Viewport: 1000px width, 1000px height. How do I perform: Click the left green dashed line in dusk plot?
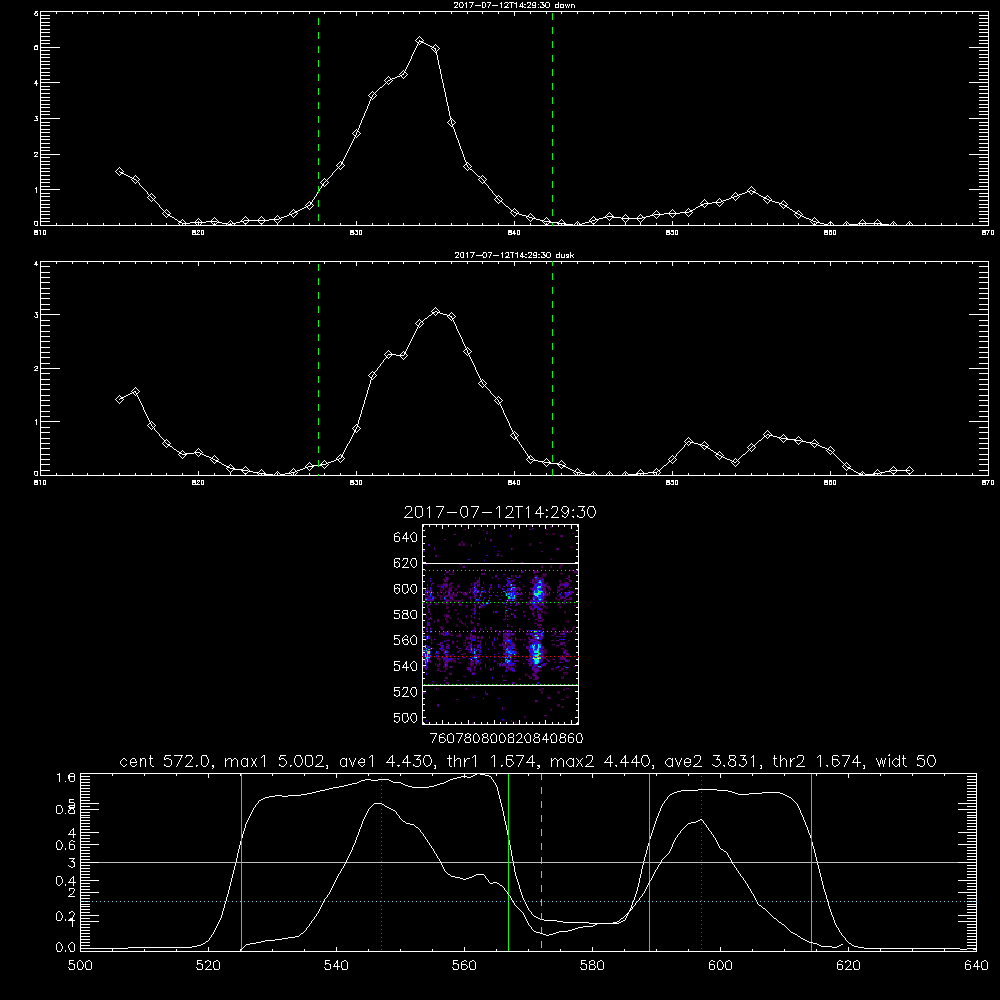pyautogui.click(x=318, y=368)
